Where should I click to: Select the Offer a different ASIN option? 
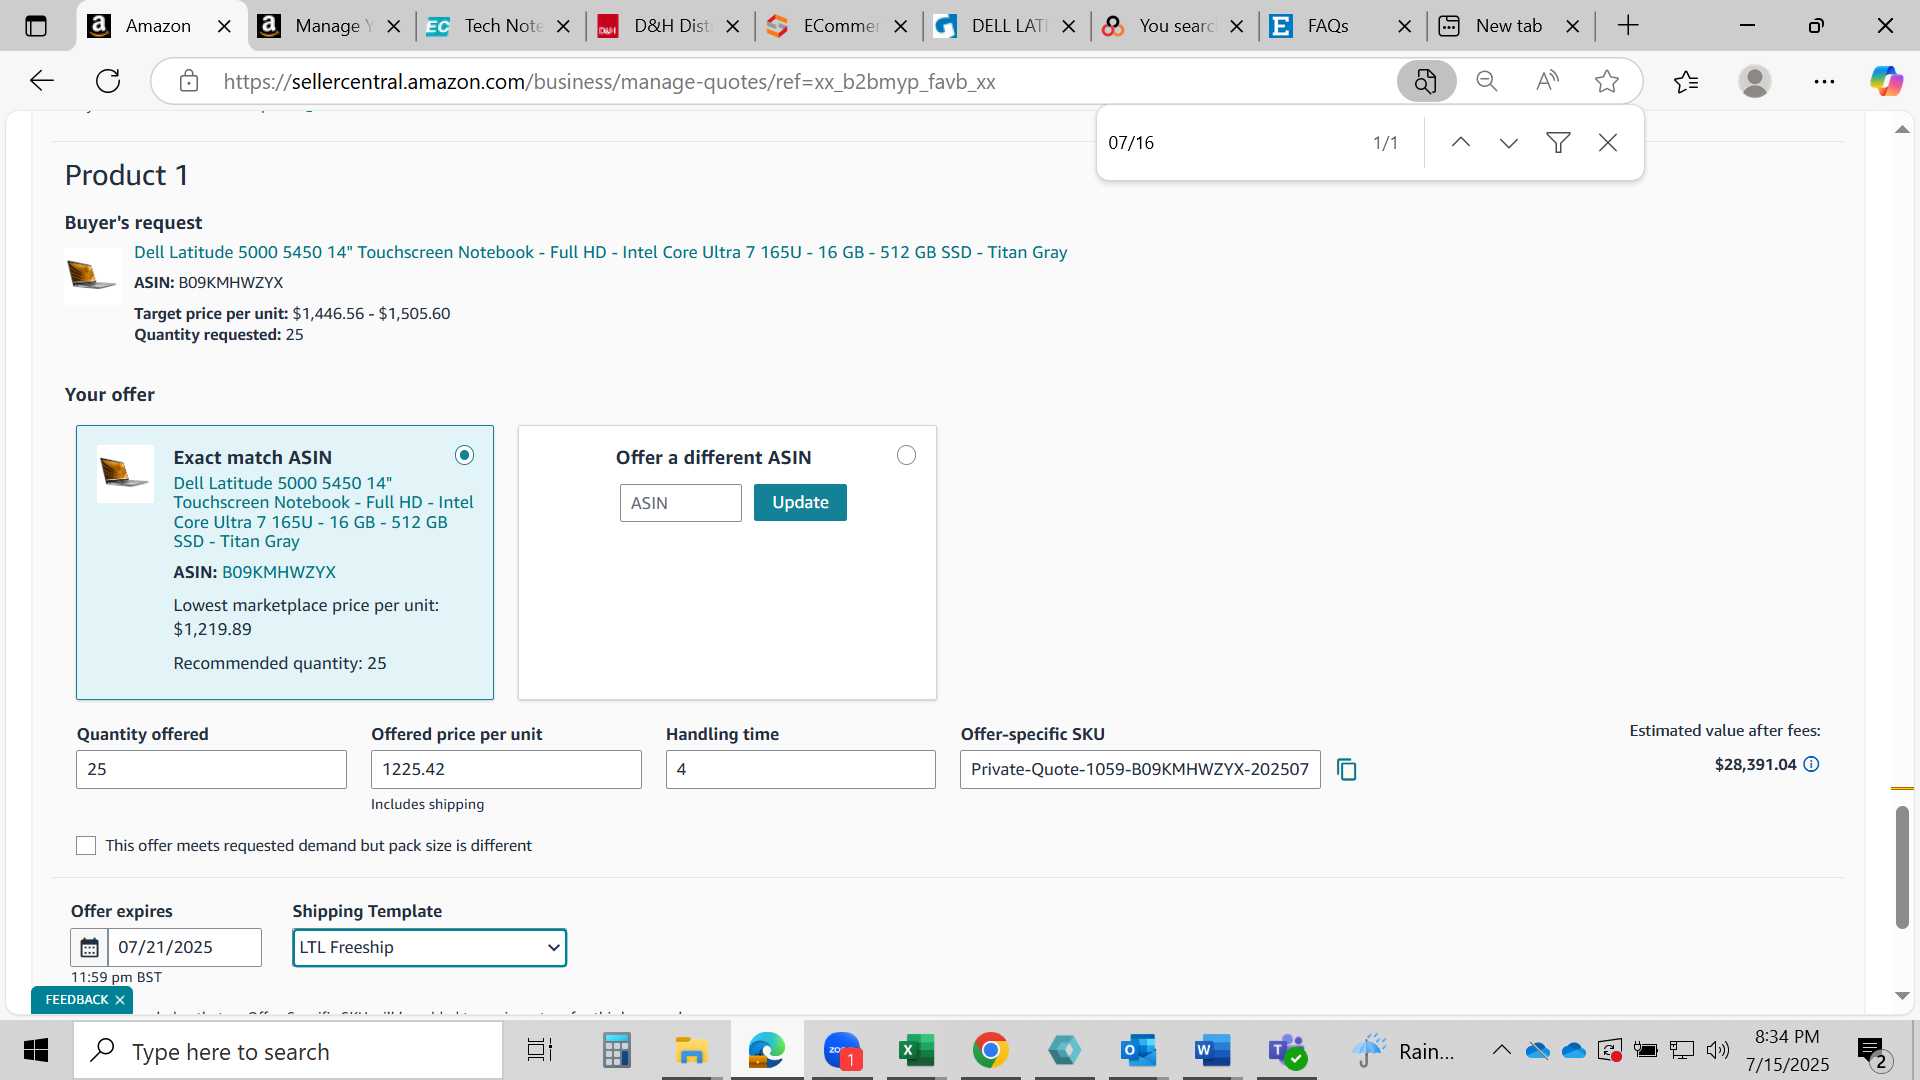[x=906, y=455]
